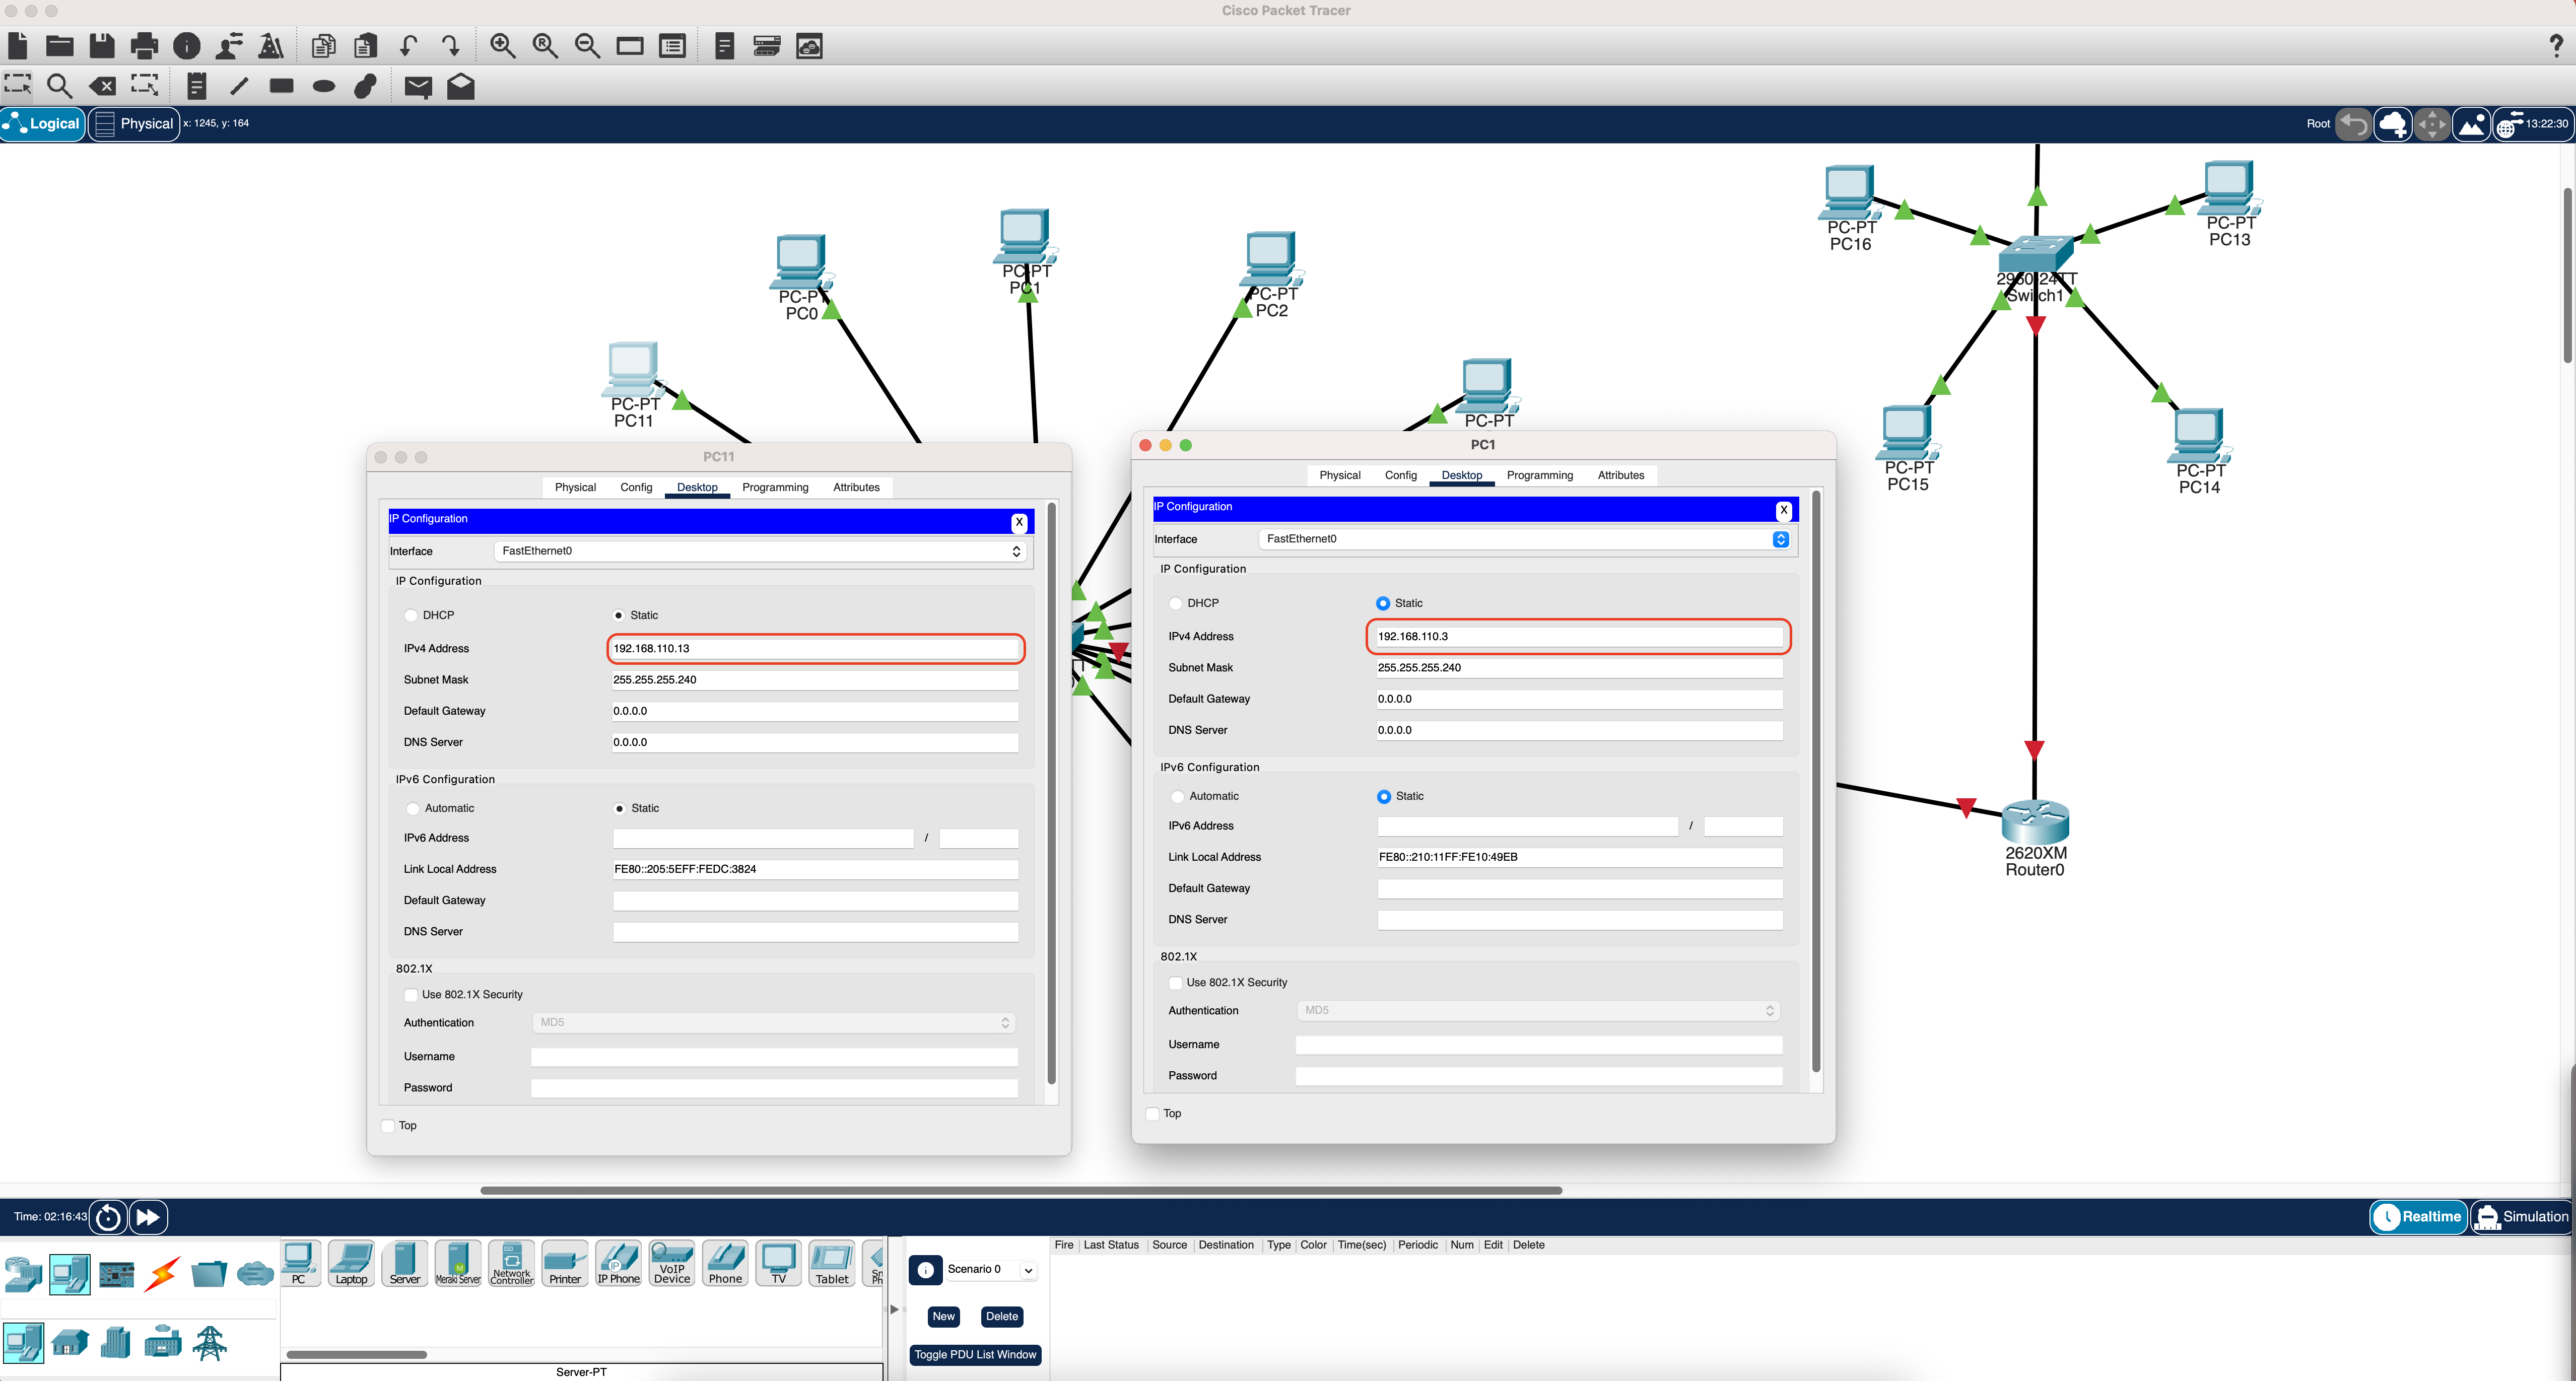The width and height of the screenshot is (2576, 1381).
Task: Switch to Realtime mode
Action: coord(2418,1217)
